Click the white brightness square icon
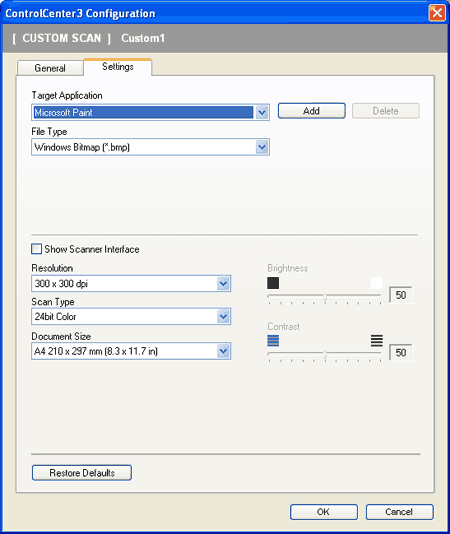Viewport: 450px width, 534px height. [x=376, y=283]
